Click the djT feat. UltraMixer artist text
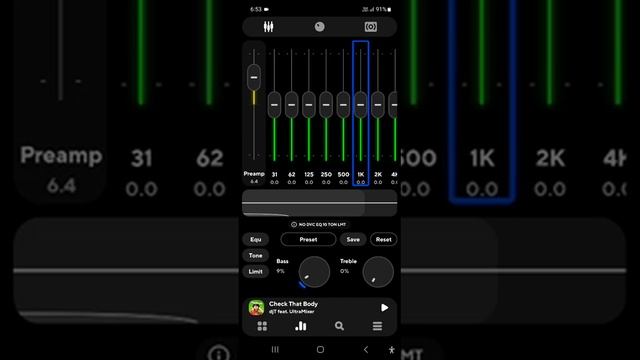 click(x=291, y=311)
